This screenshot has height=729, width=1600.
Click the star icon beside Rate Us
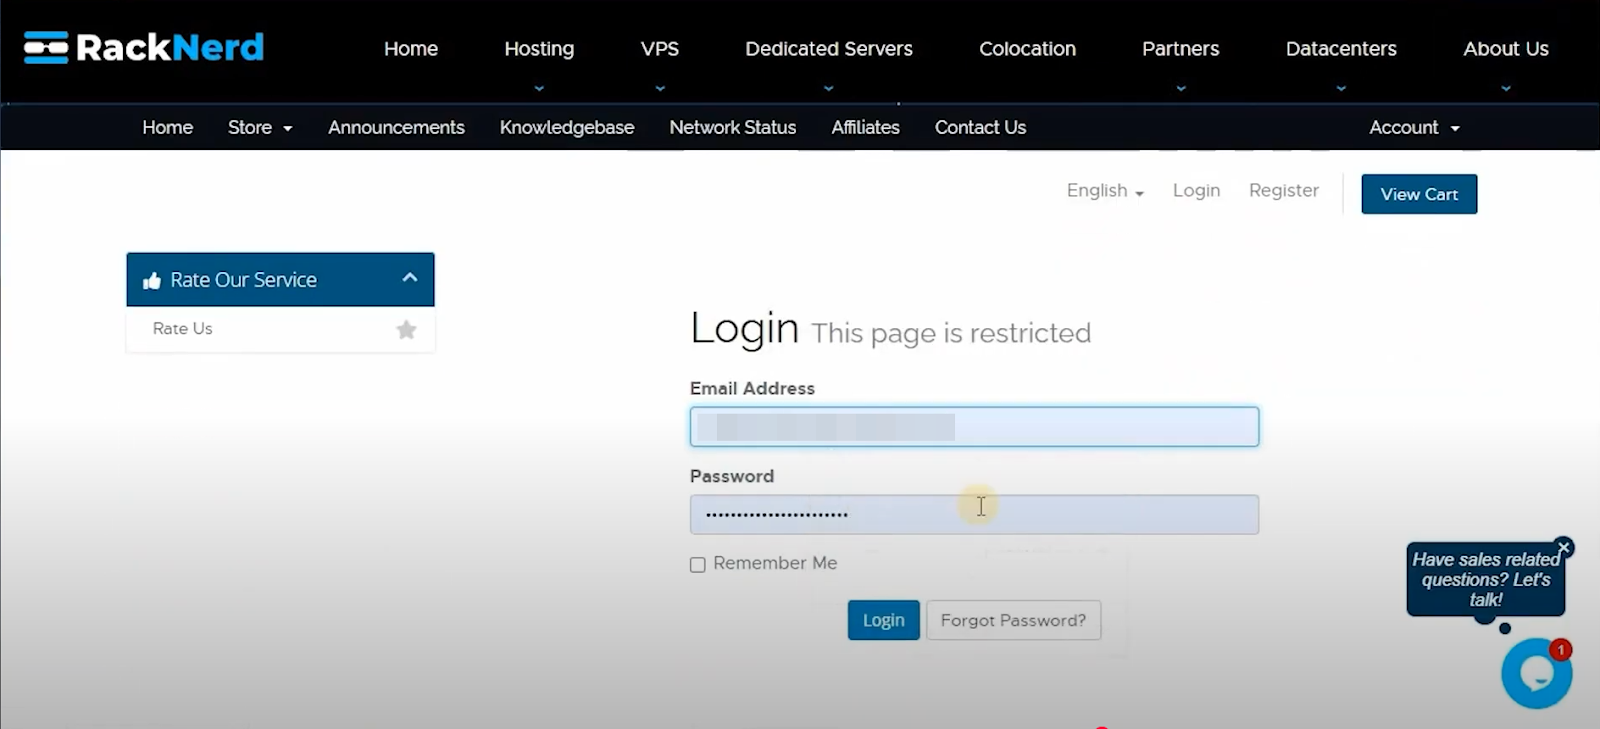tap(406, 329)
